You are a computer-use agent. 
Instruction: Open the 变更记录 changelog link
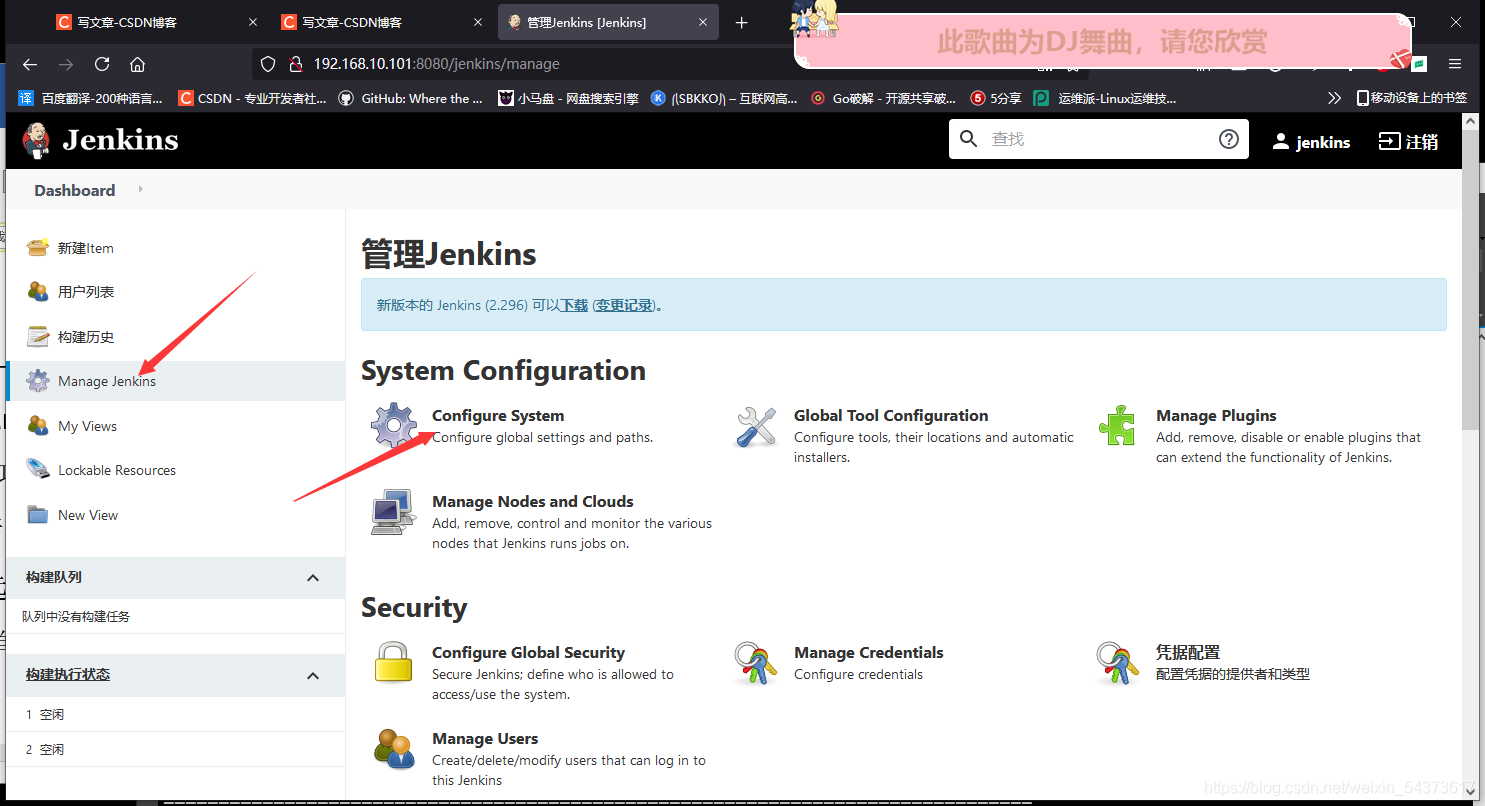(624, 305)
